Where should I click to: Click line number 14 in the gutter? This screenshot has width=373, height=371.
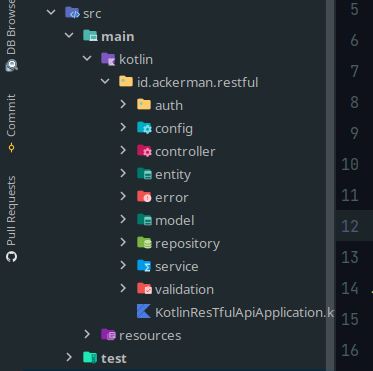(350, 288)
